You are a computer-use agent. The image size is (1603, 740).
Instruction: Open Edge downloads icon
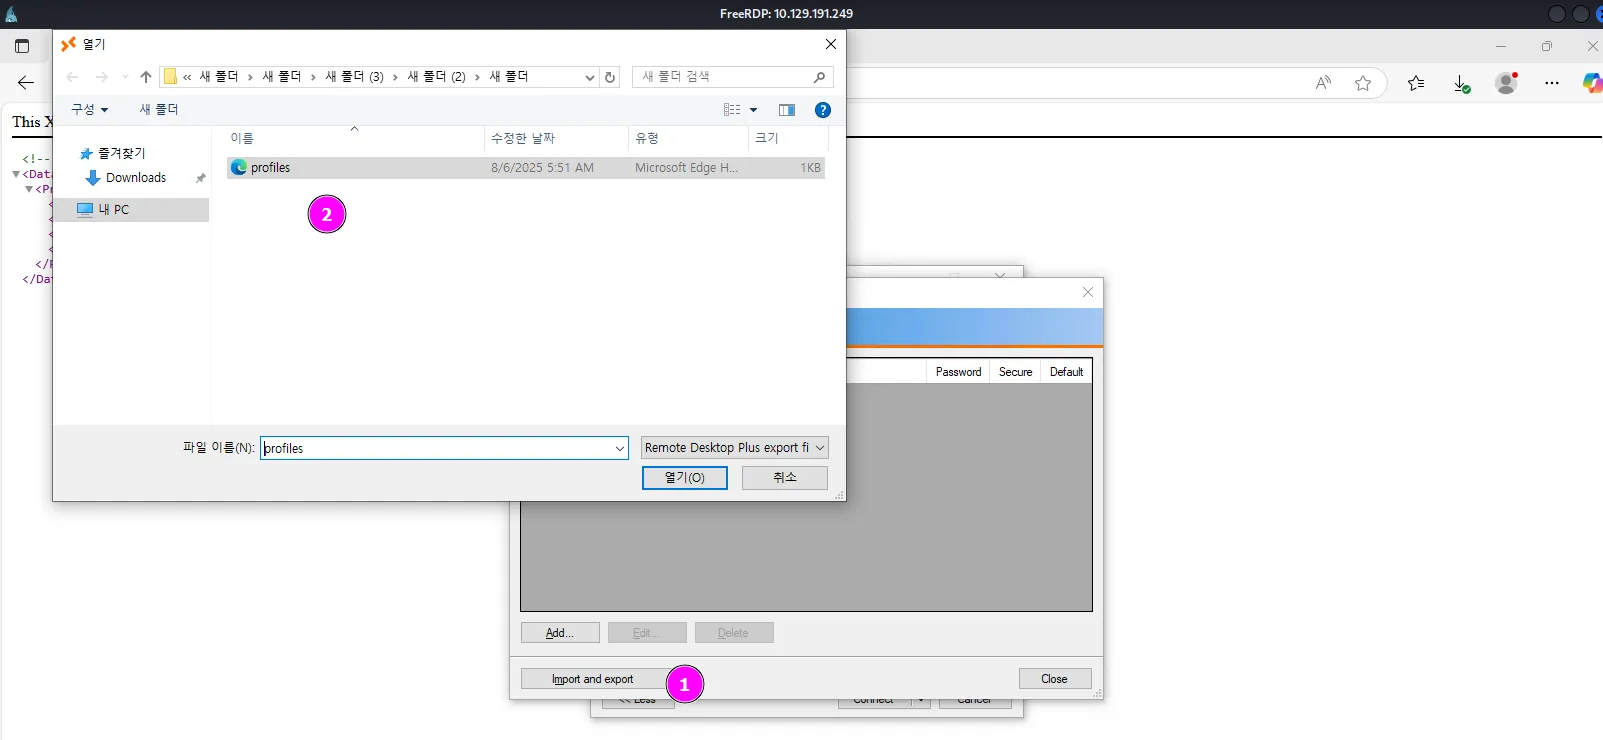pos(1461,84)
